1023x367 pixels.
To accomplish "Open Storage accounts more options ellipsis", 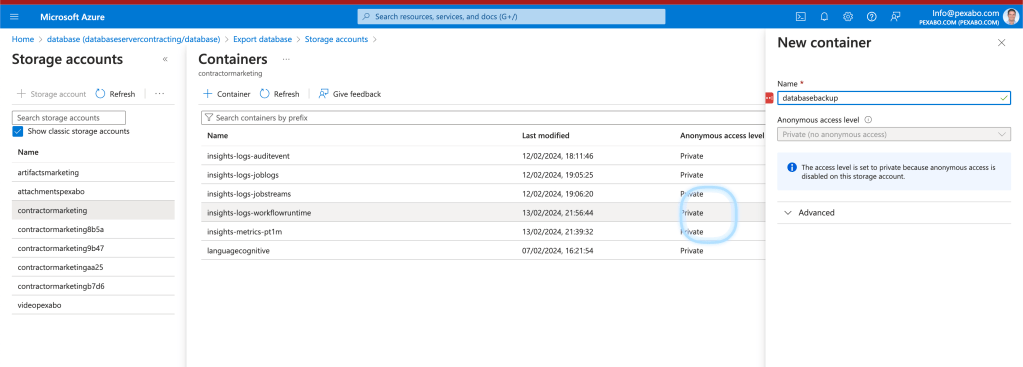I will (x=159, y=94).
